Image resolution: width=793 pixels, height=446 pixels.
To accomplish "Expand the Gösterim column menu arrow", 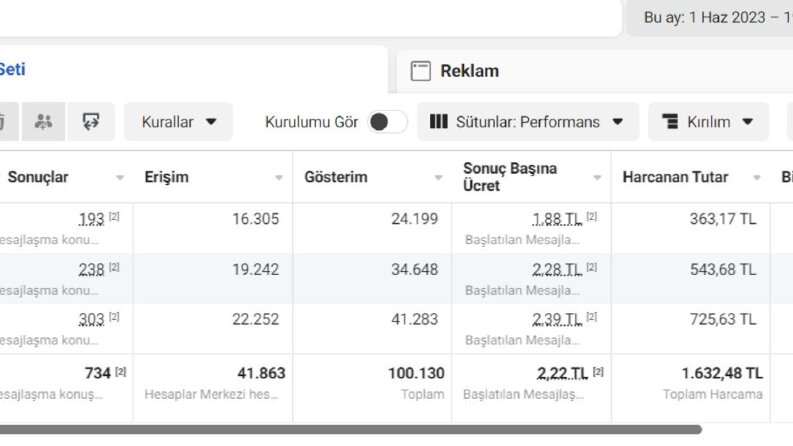I will coord(438,177).
